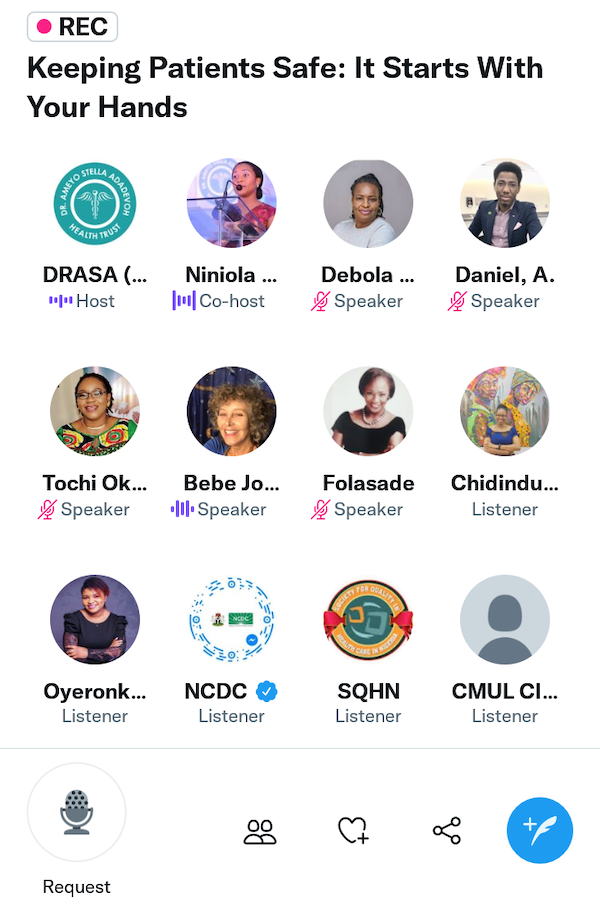Click the Space title Keeping Patients Safe
The width and height of the screenshot is (600, 908).
(285, 87)
